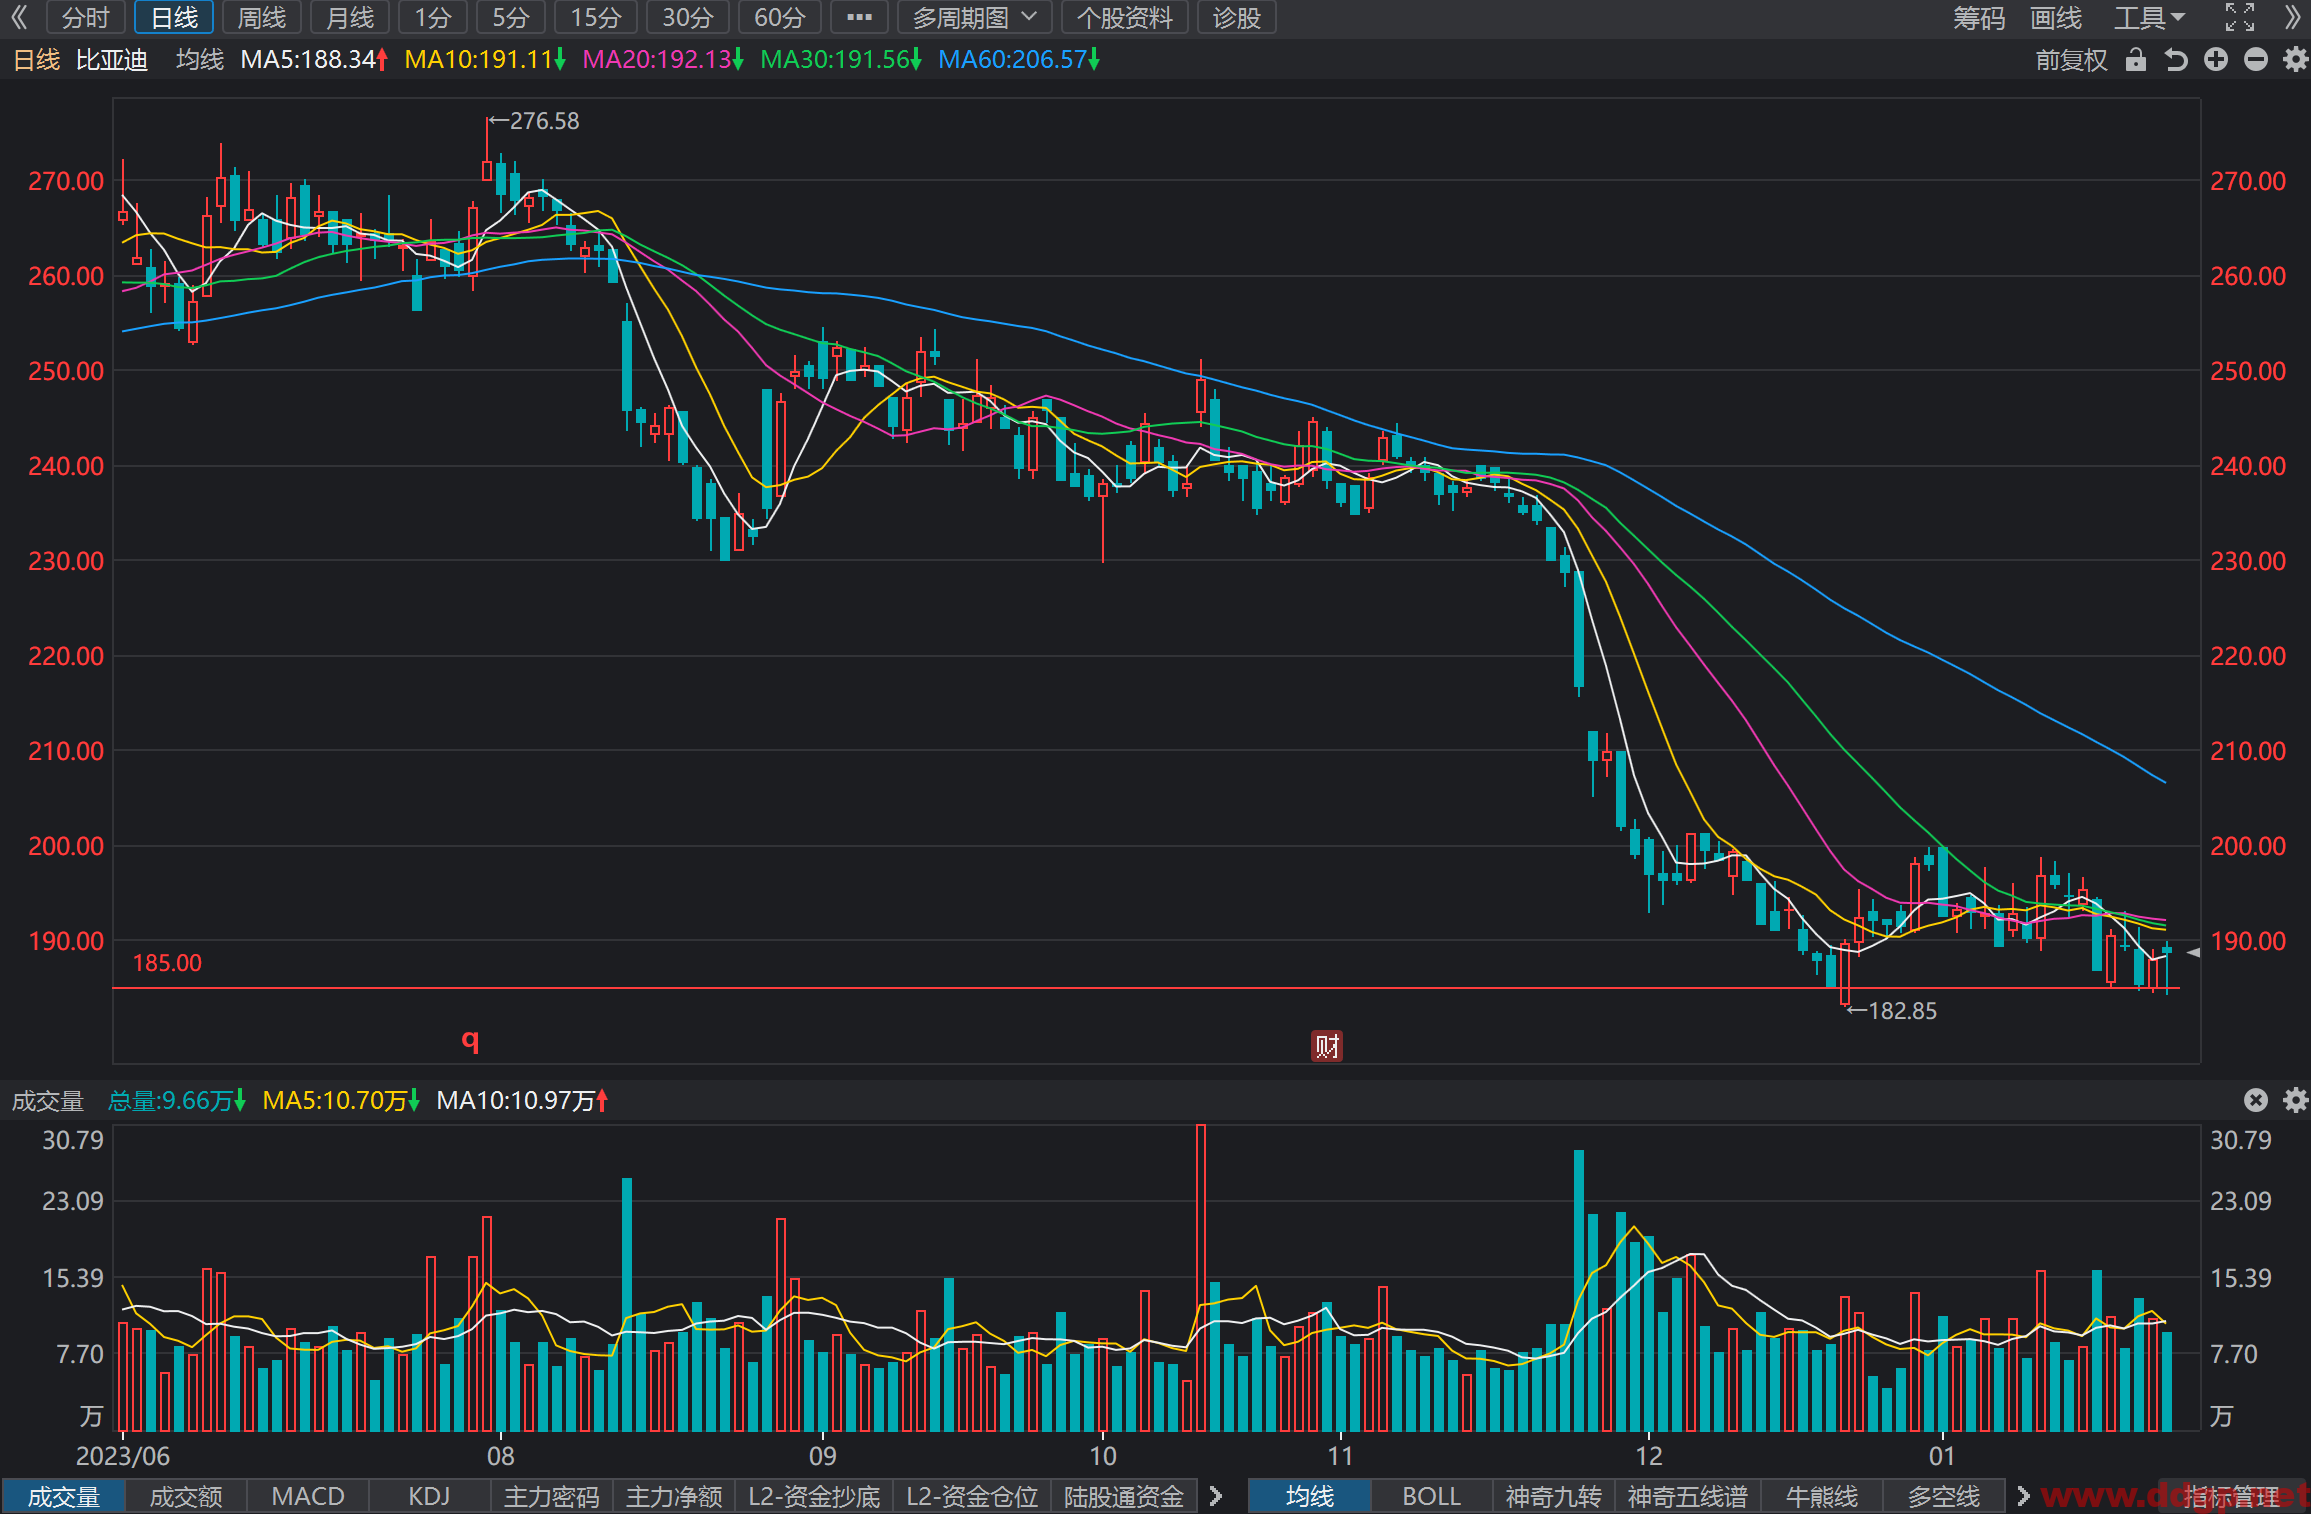Select the 30分 period
The width and height of the screenshot is (2311, 1514).
(688, 17)
